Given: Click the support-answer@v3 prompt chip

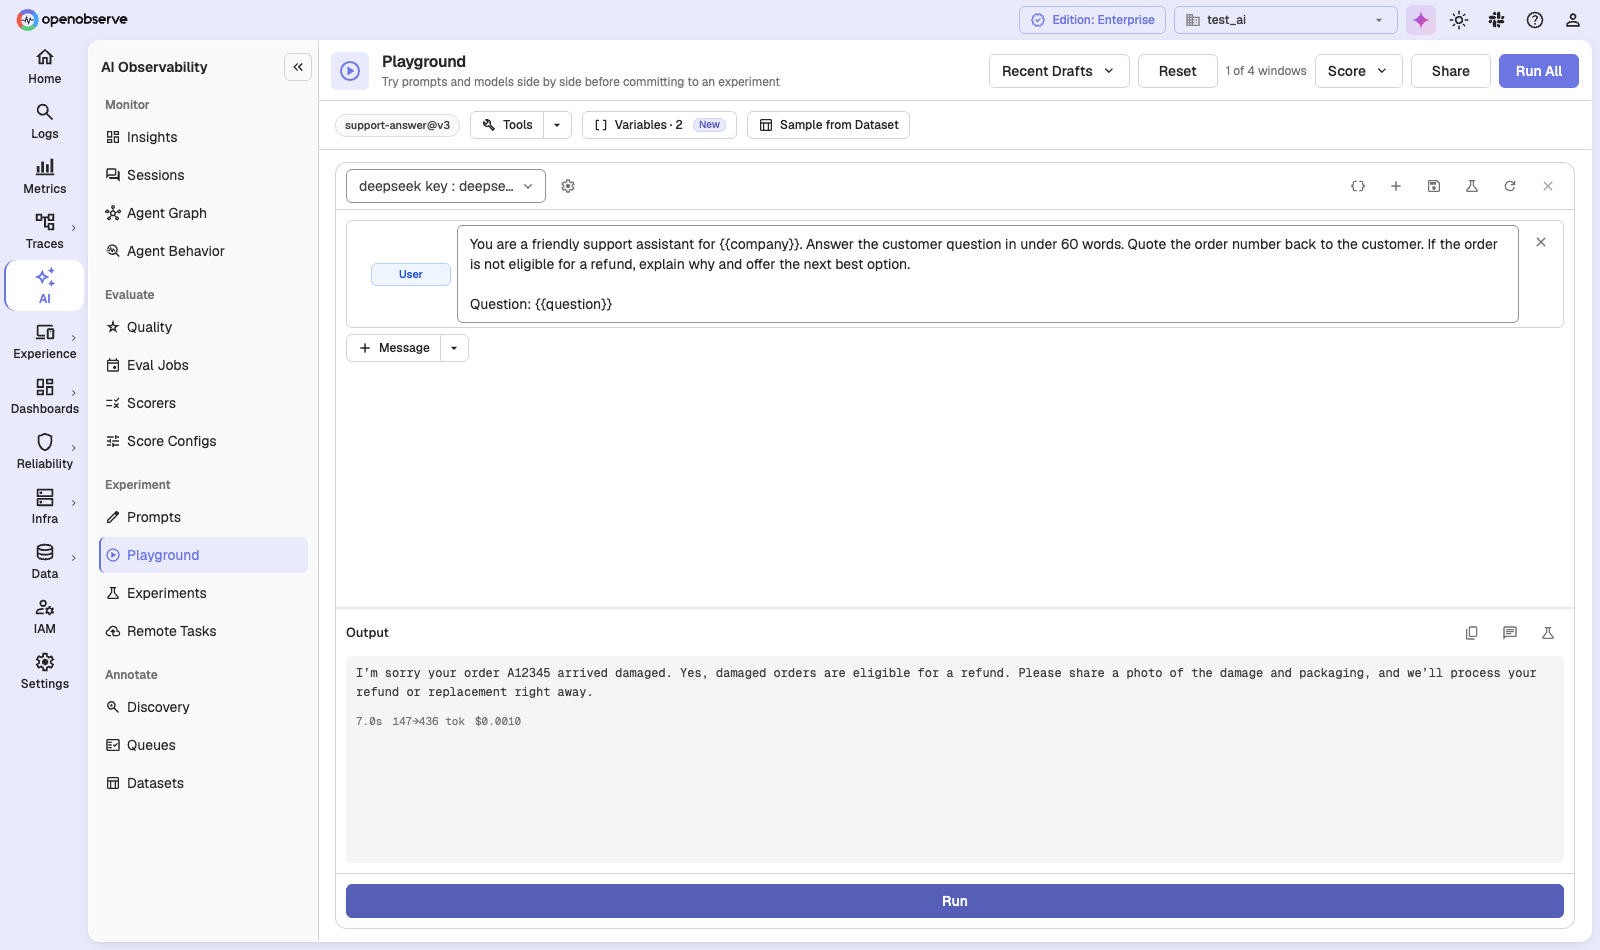Looking at the screenshot, I should tap(397, 125).
